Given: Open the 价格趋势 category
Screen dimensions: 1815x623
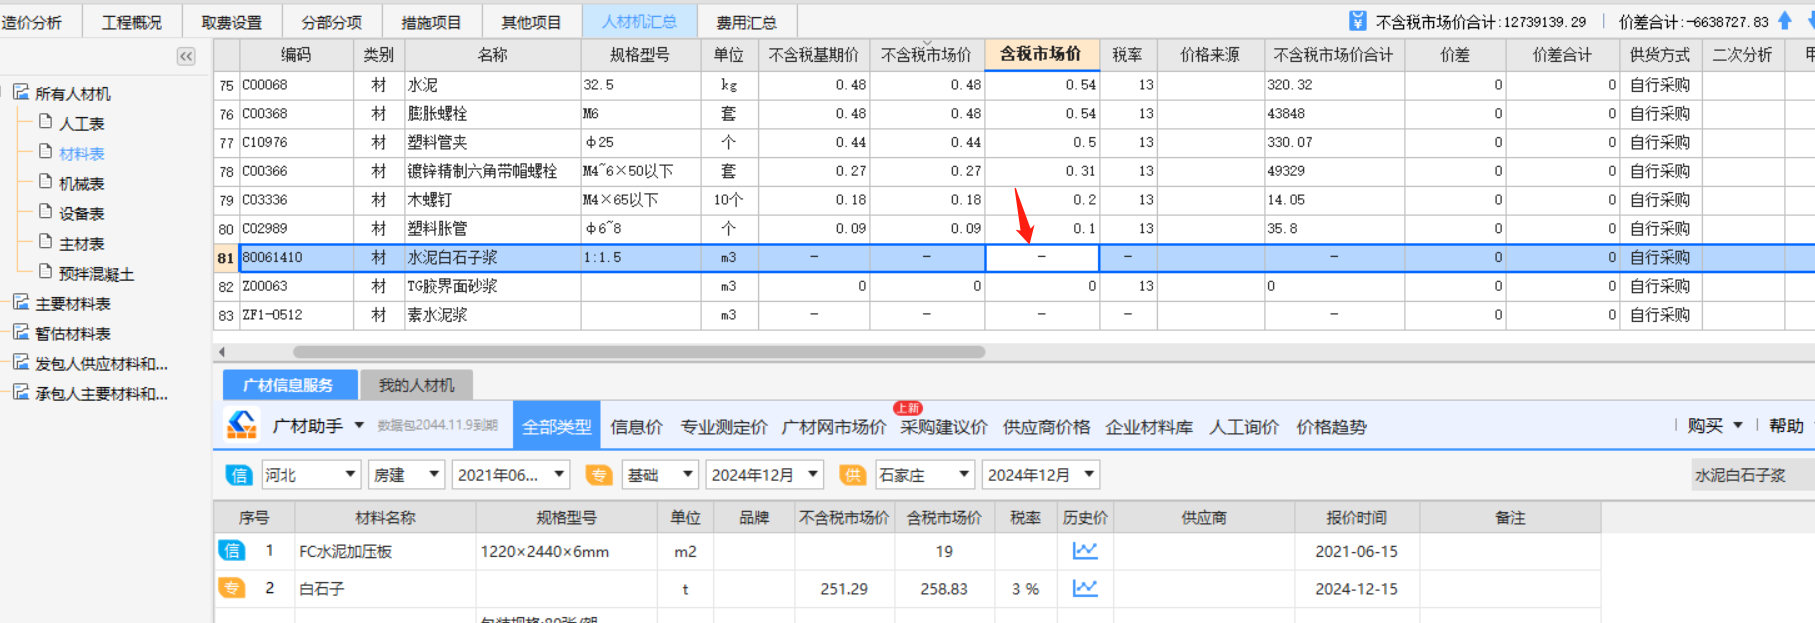Looking at the screenshot, I should point(1331,427).
